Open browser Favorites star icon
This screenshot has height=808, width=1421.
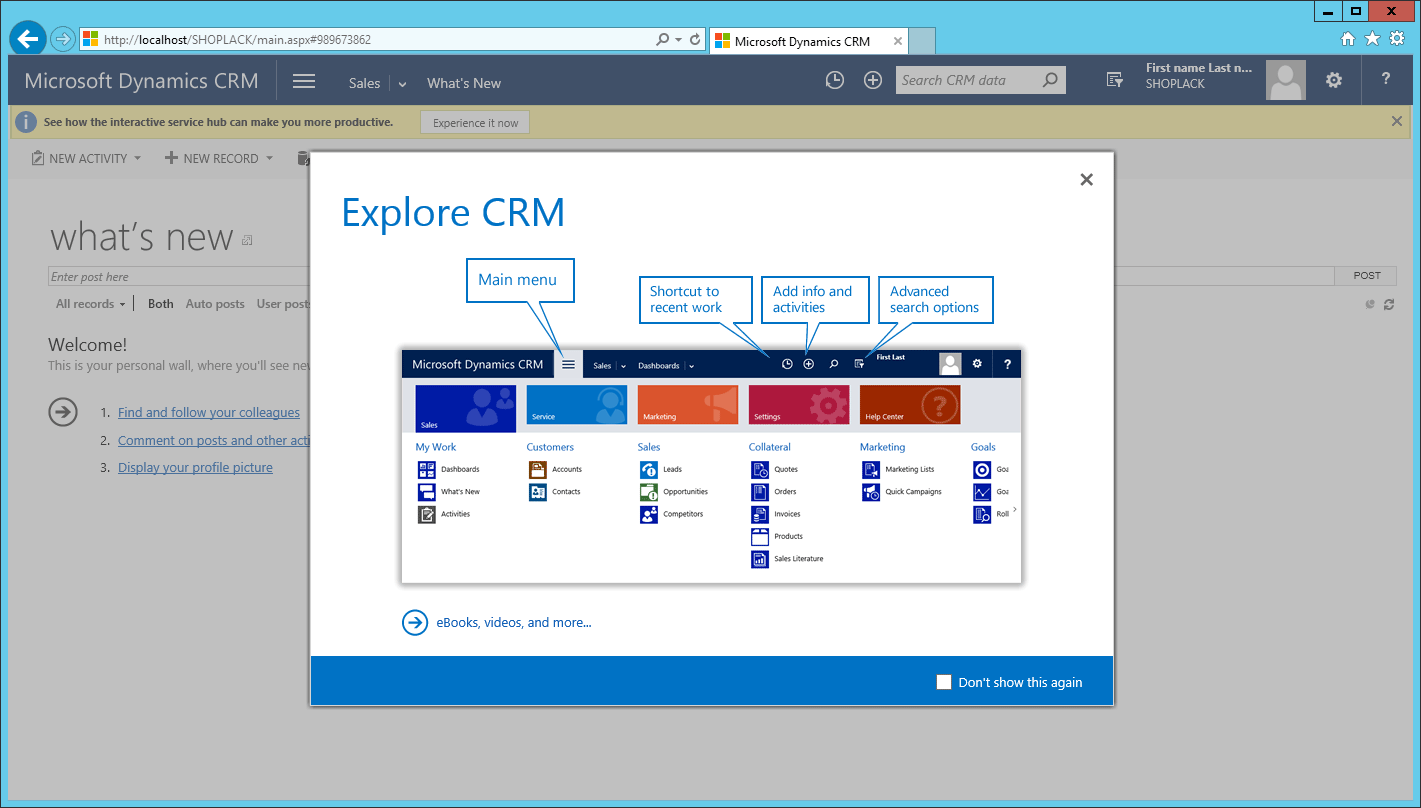pyautogui.click(x=1372, y=38)
